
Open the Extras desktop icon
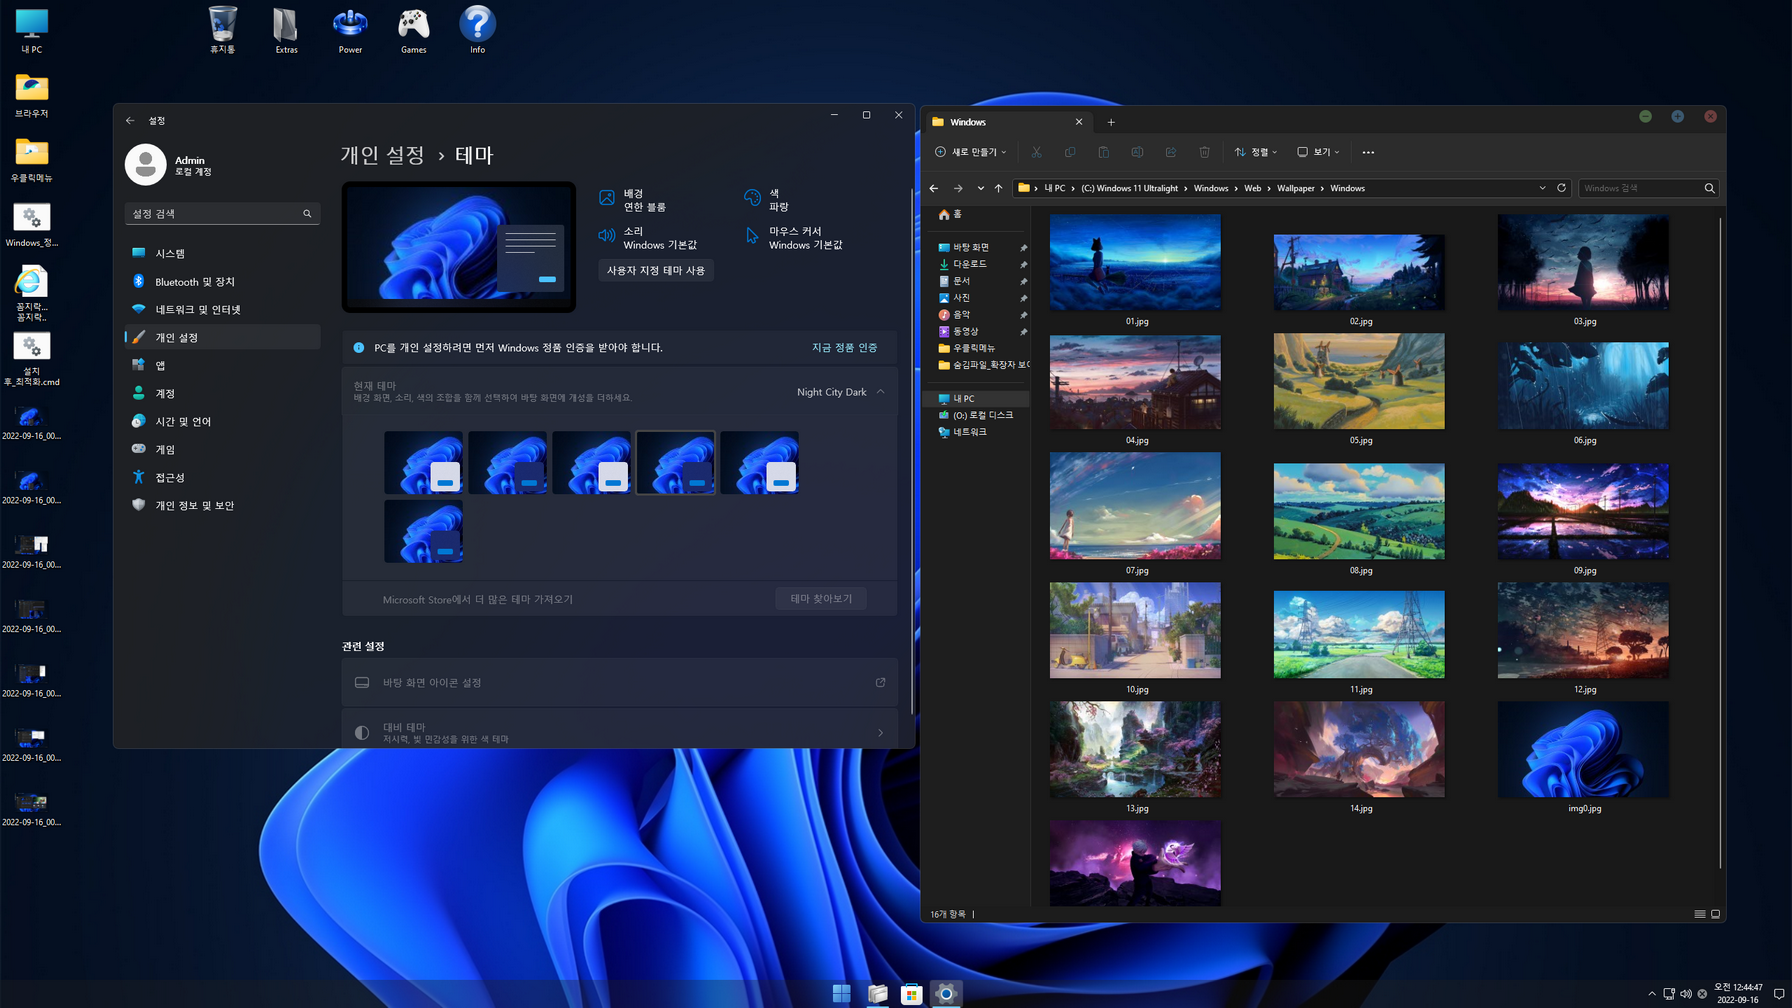click(286, 30)
